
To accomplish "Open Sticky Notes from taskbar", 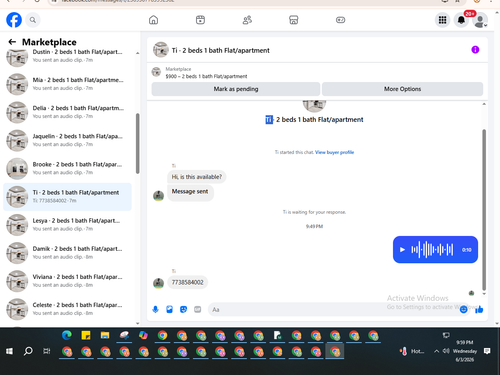I will pyautogui.click(x=86, y=335).
